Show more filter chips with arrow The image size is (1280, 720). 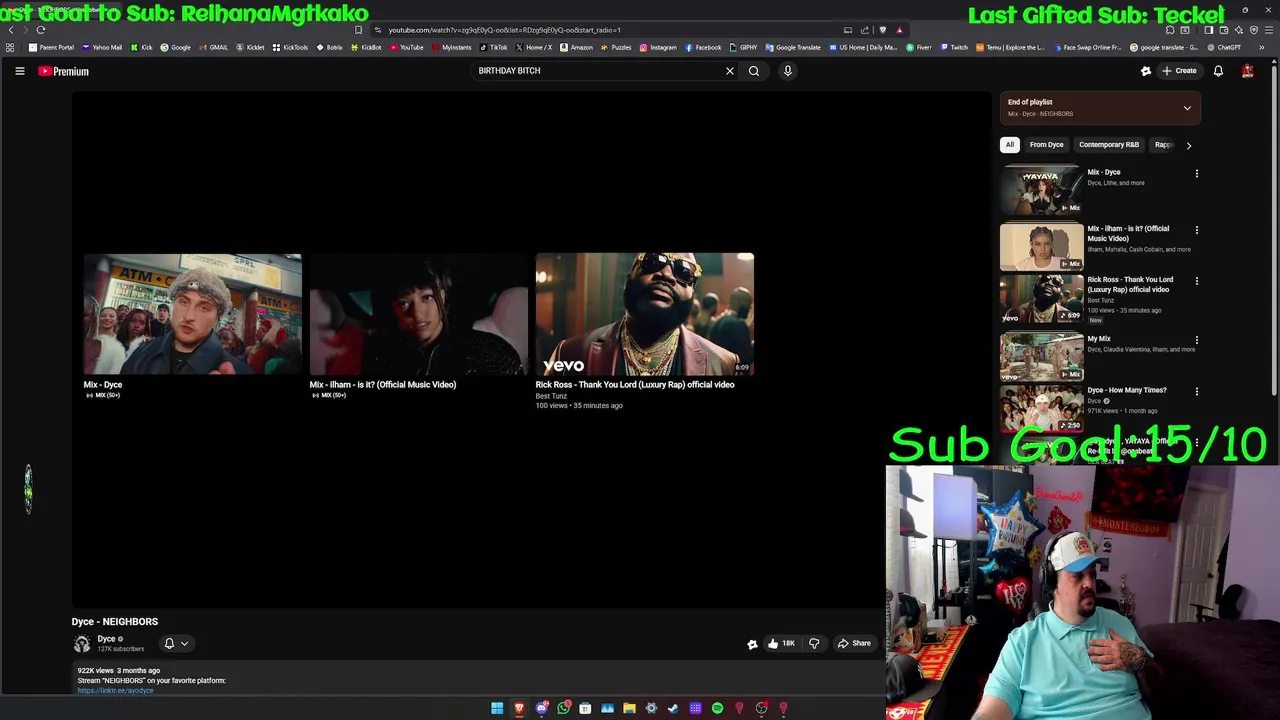[x=1188, y=145]
